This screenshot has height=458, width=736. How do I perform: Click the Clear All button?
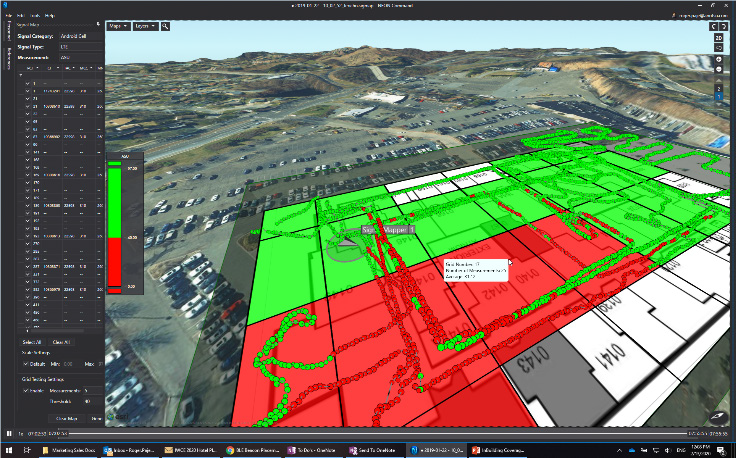pyautogui.click(x=61, y=342)
